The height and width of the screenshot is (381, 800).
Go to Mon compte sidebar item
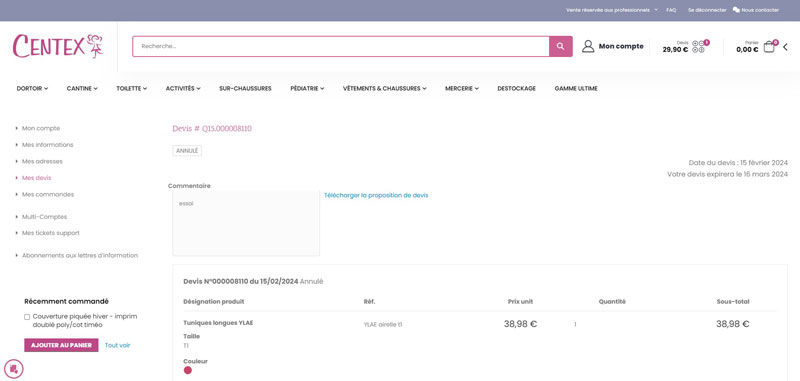tap(41, 129)
